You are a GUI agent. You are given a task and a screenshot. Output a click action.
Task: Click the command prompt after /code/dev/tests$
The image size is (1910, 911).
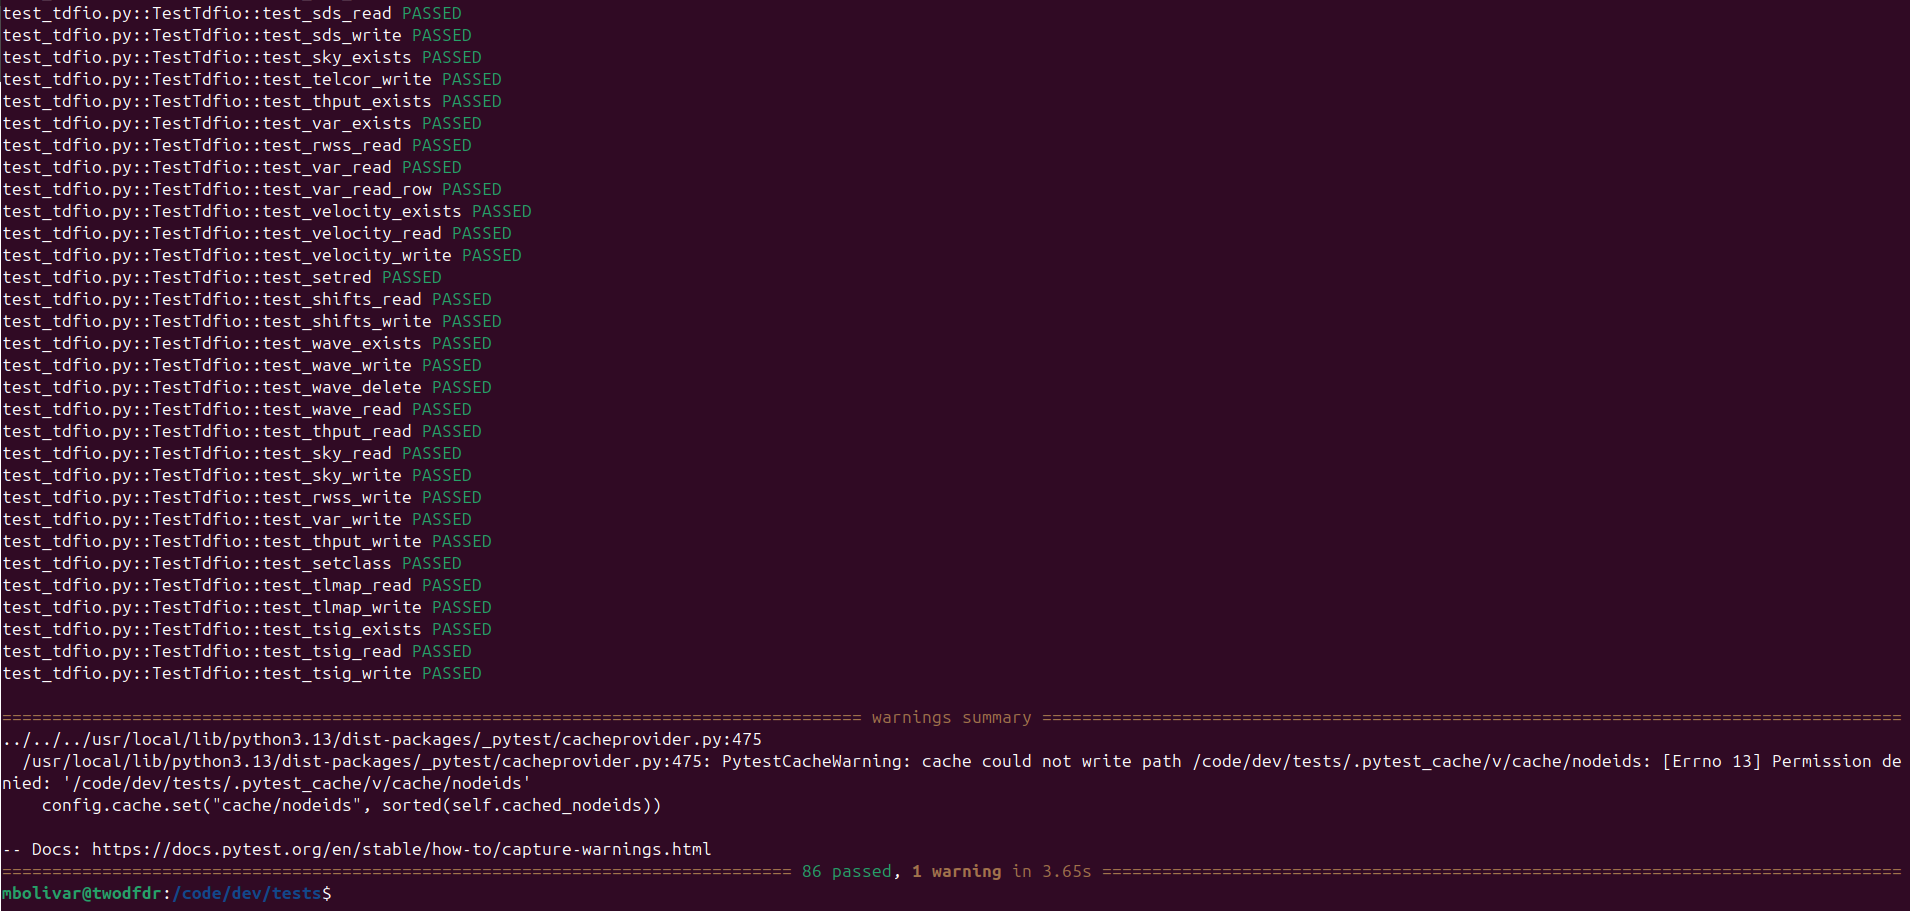[x=340, y=893]
